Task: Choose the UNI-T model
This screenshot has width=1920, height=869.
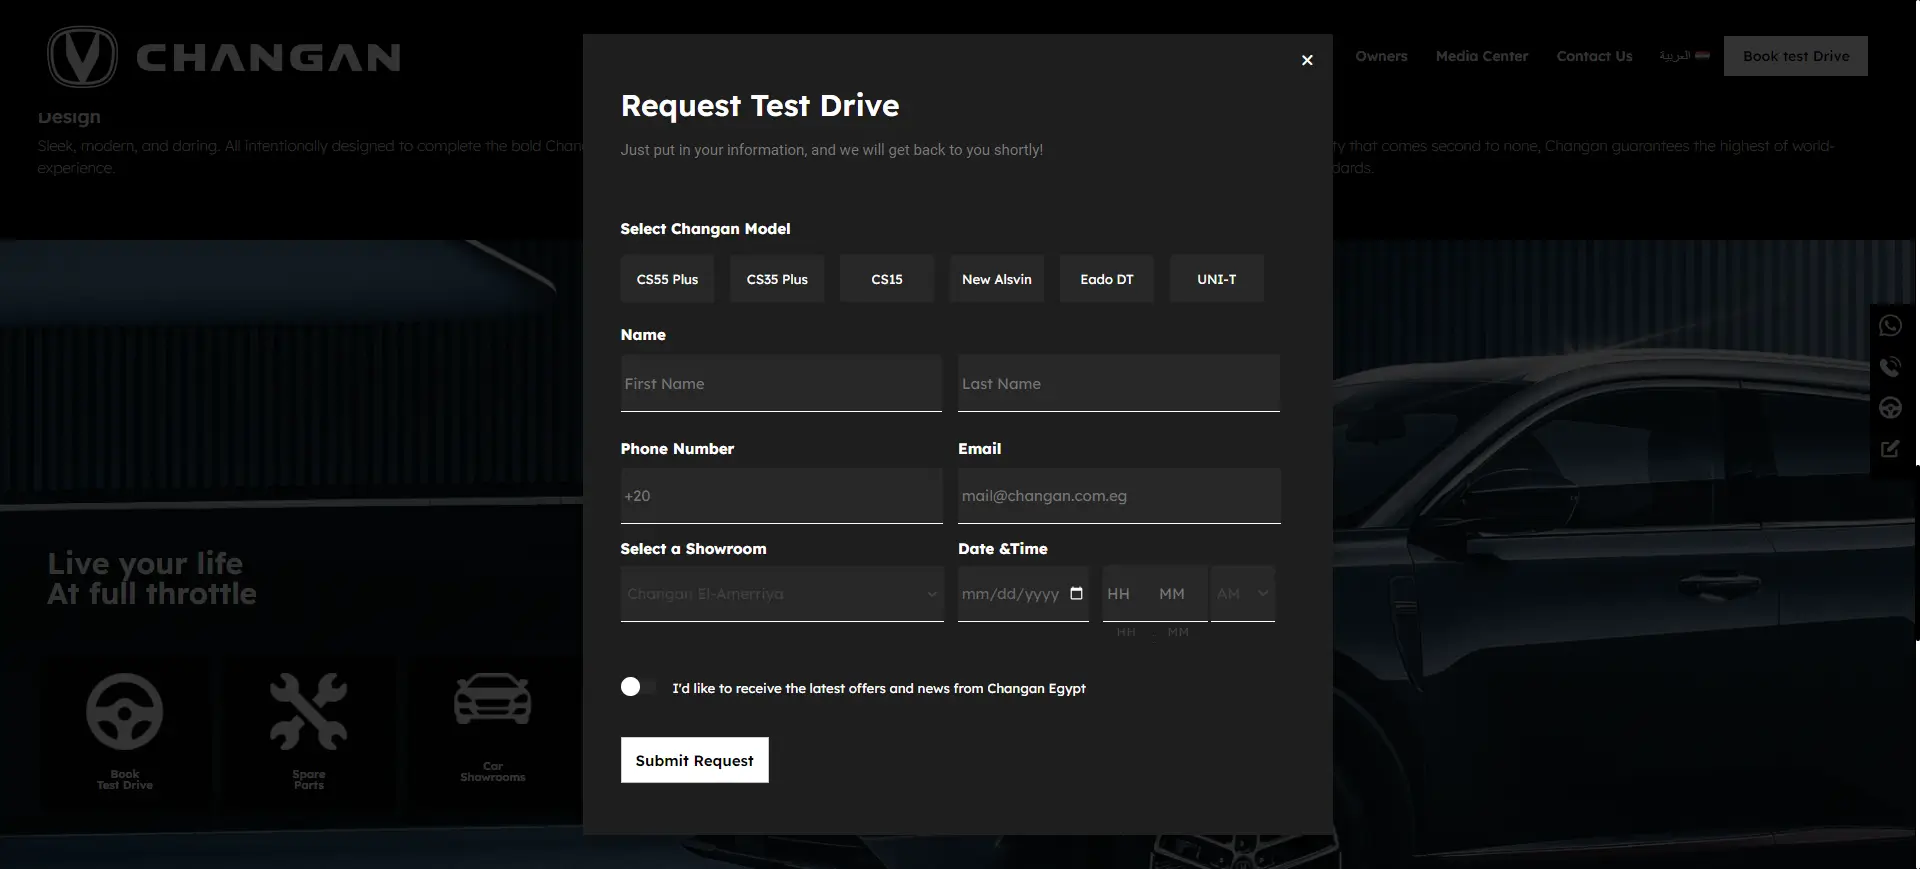Action: pyautogui.click(x=1217, y=279)
